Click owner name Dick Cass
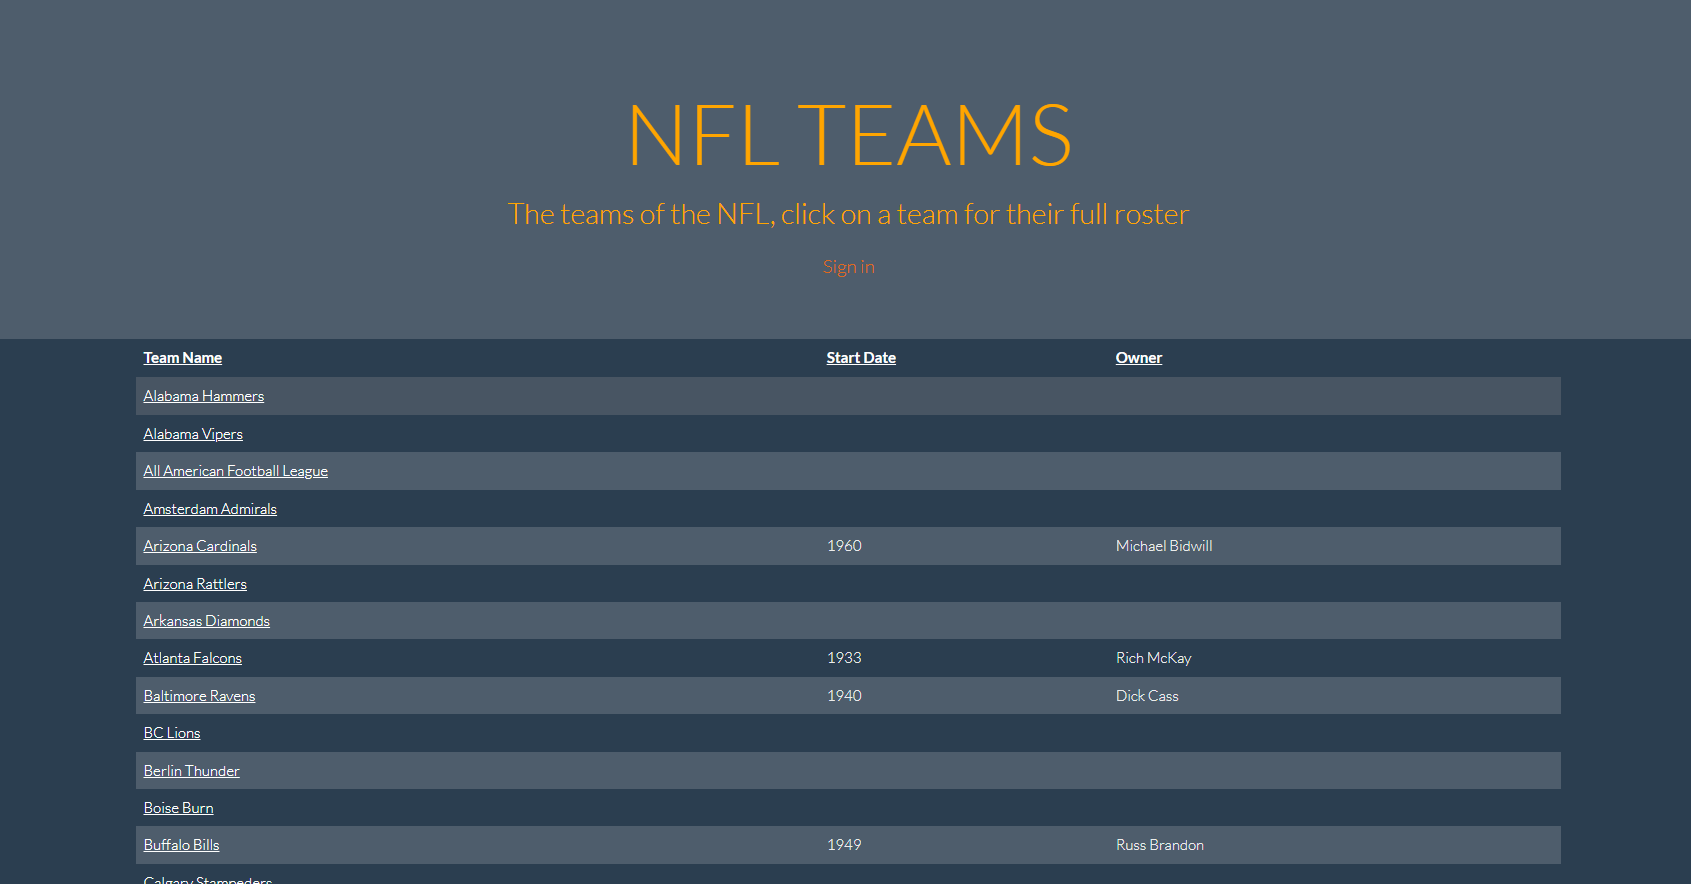Image resolution: width=1691 pixels, height=884 pixels. tap(1147, 696)
